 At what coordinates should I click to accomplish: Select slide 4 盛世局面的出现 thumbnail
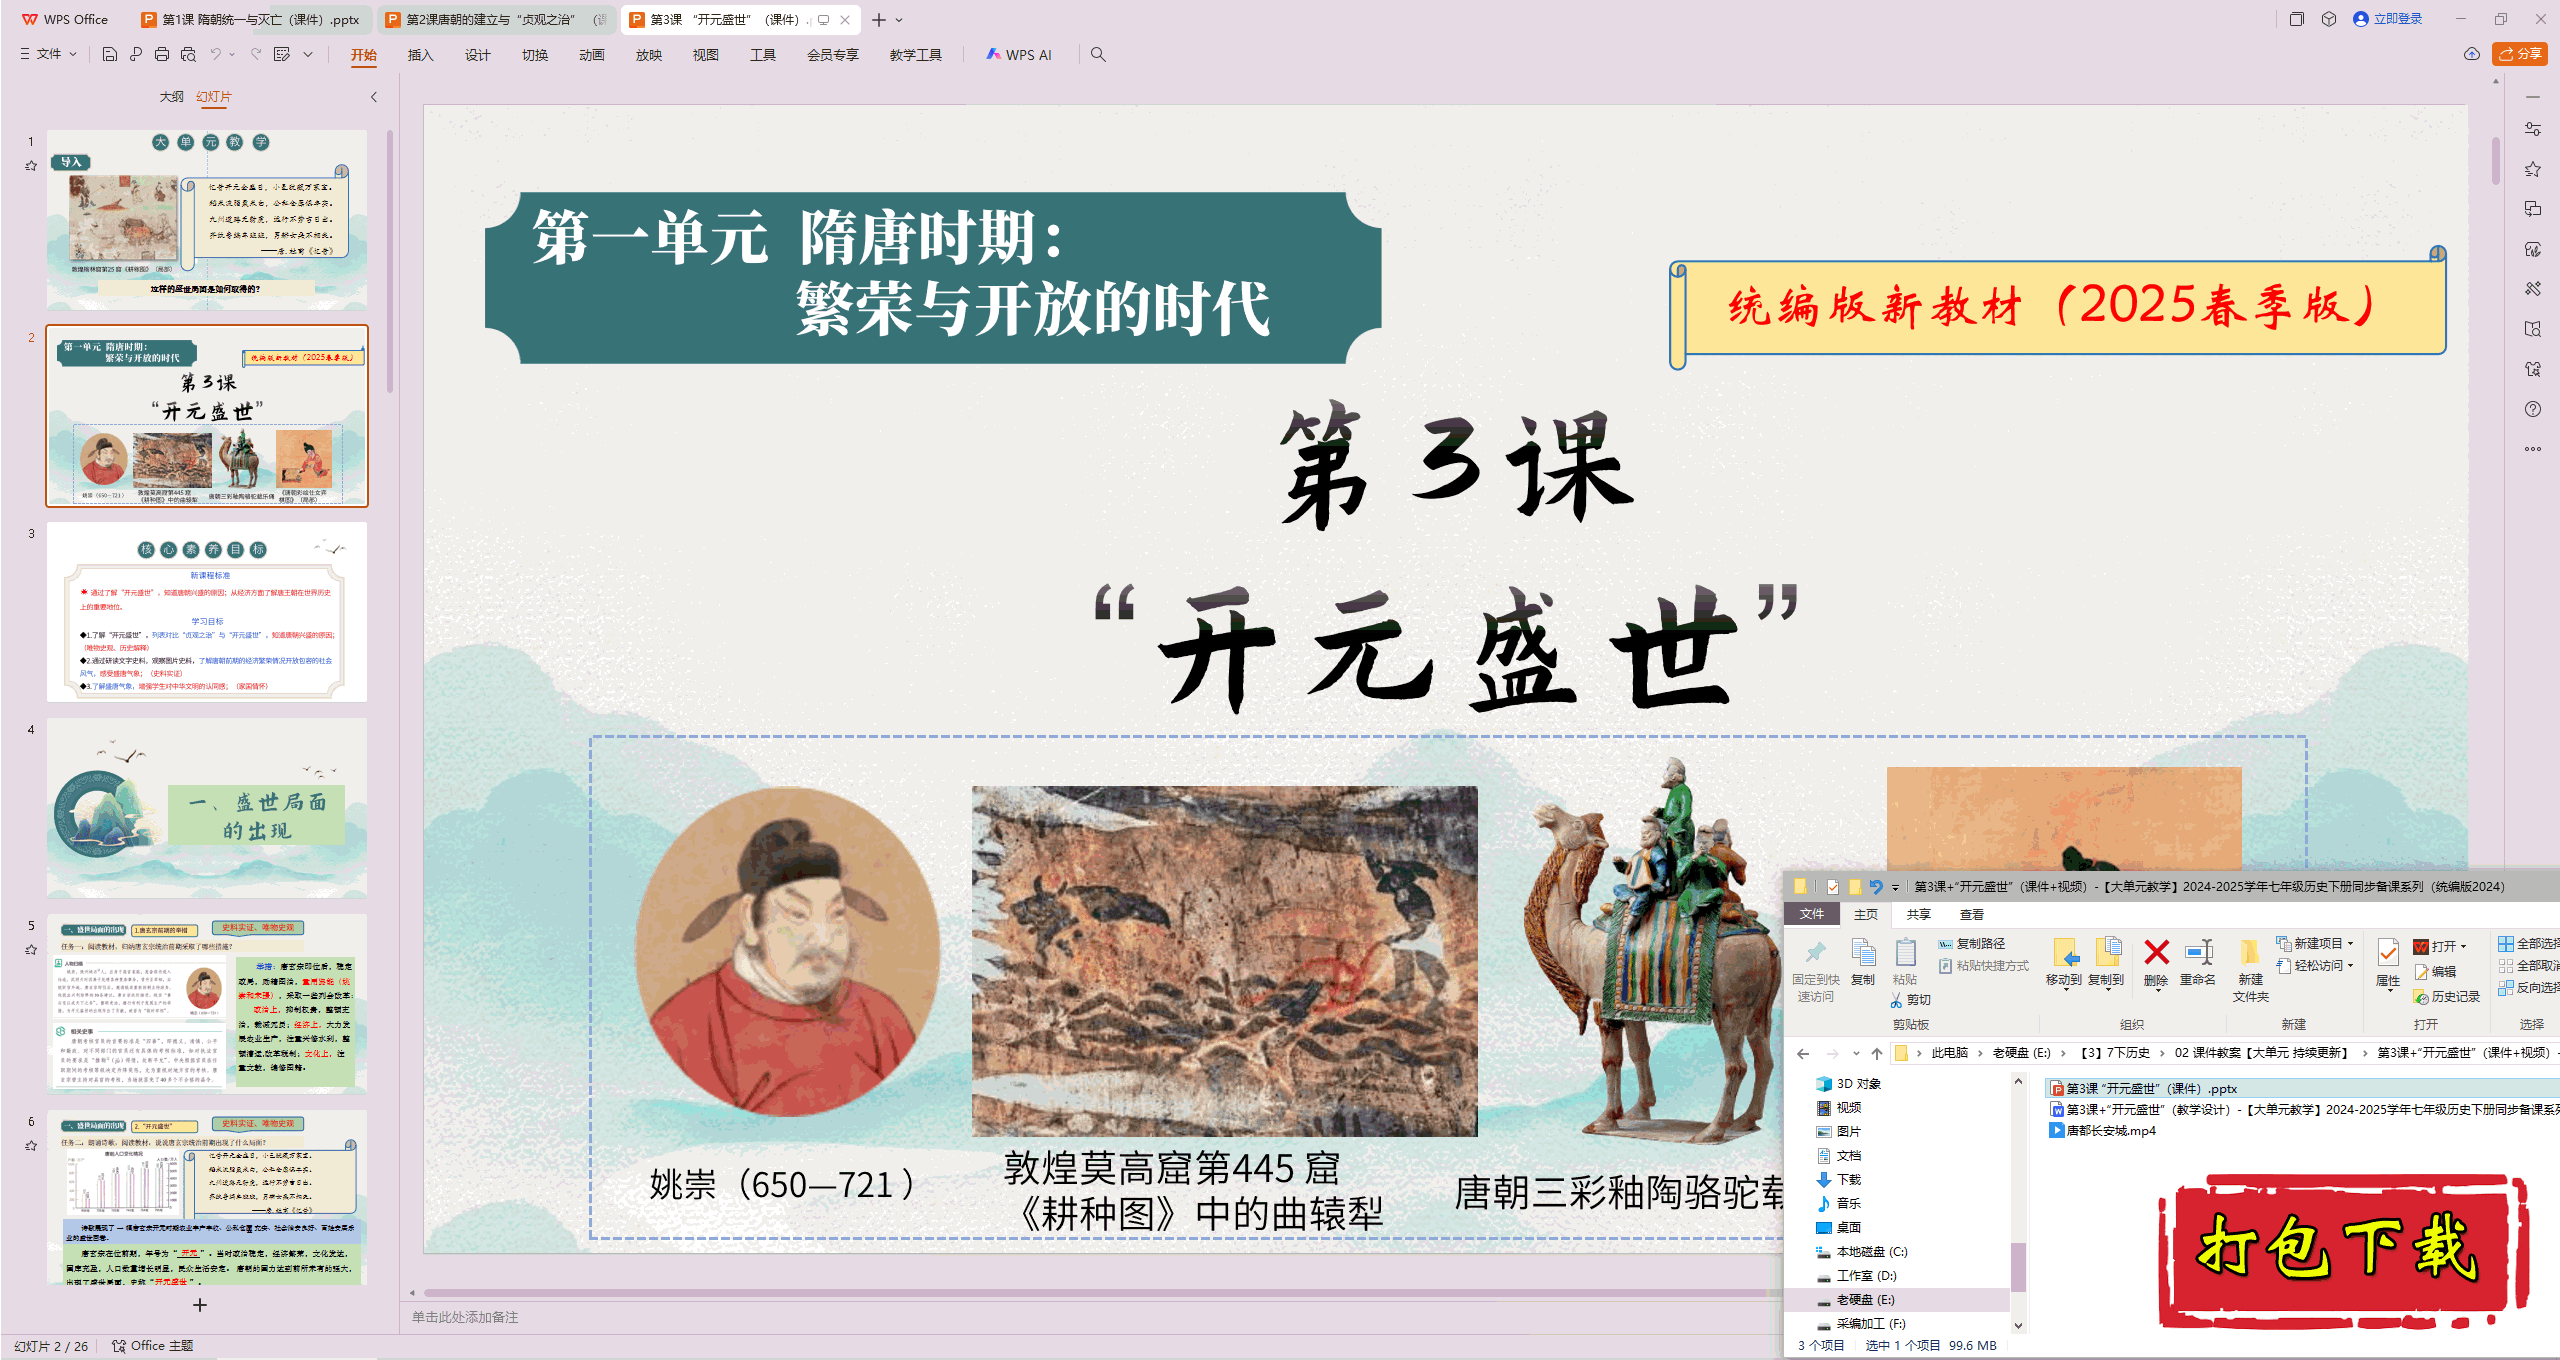[x=207, y=807]
